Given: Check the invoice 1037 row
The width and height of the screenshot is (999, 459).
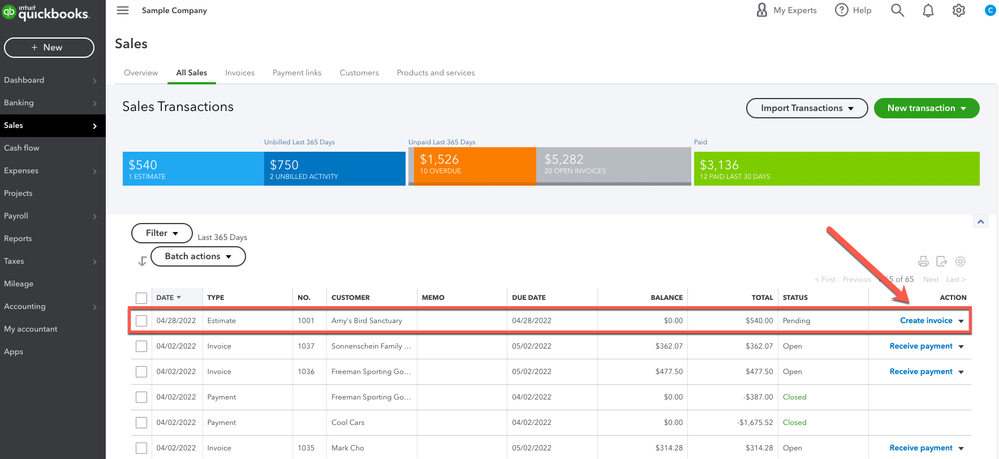Looking at the screenshot, I should point(141,346).
